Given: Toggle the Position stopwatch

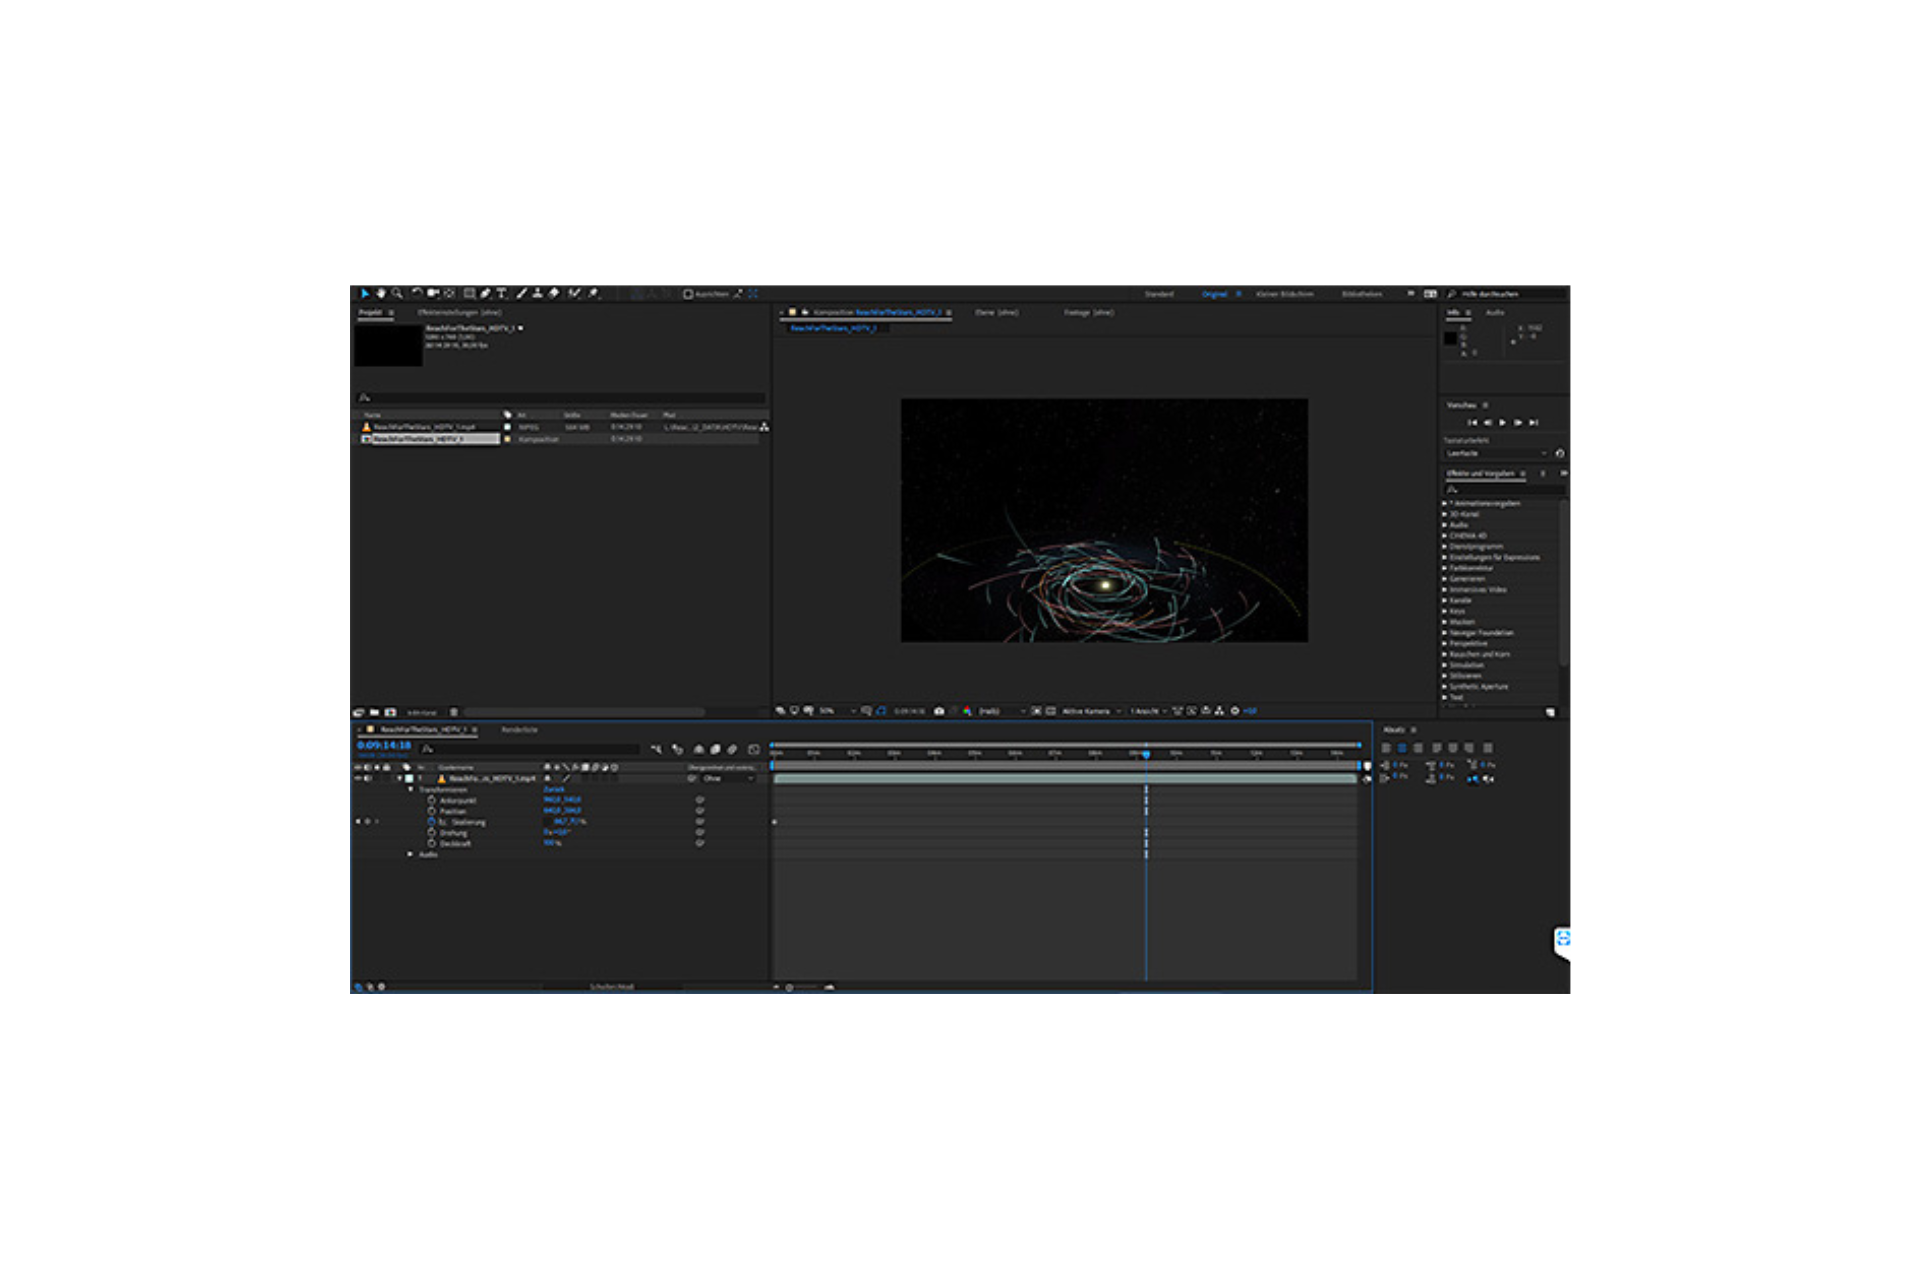Looking at the screenshot, I should (432, 811).
